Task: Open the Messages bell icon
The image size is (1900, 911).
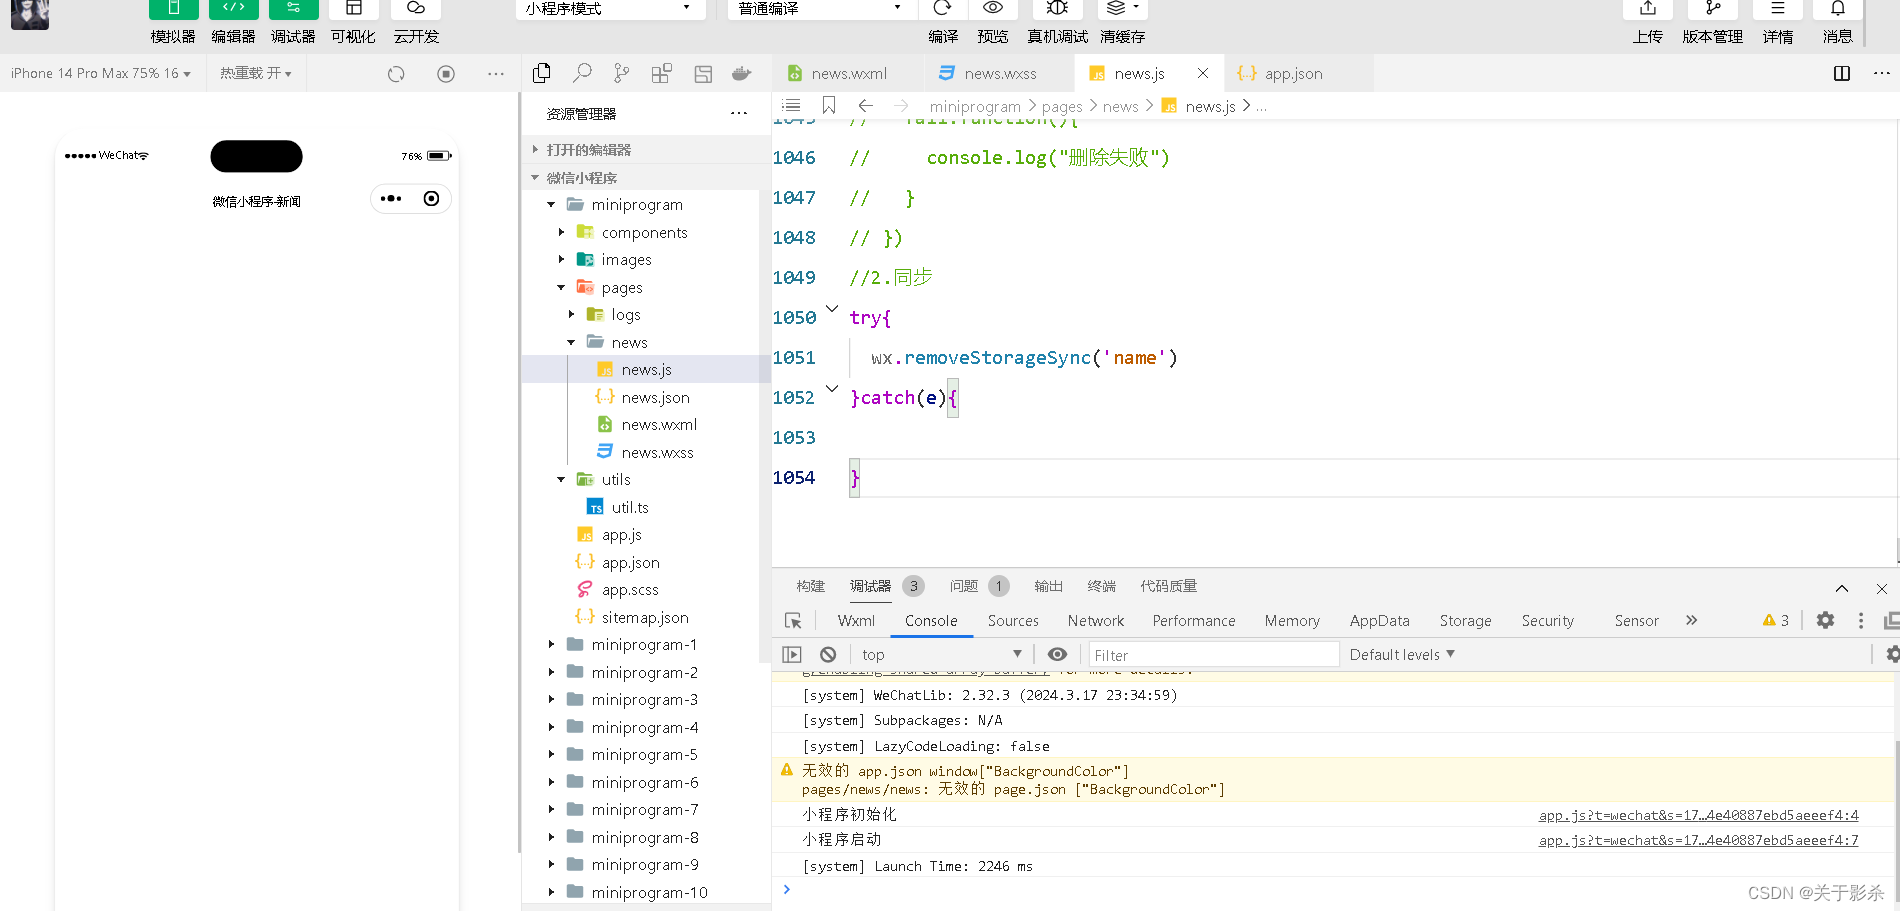Action: coord(1838,9)
